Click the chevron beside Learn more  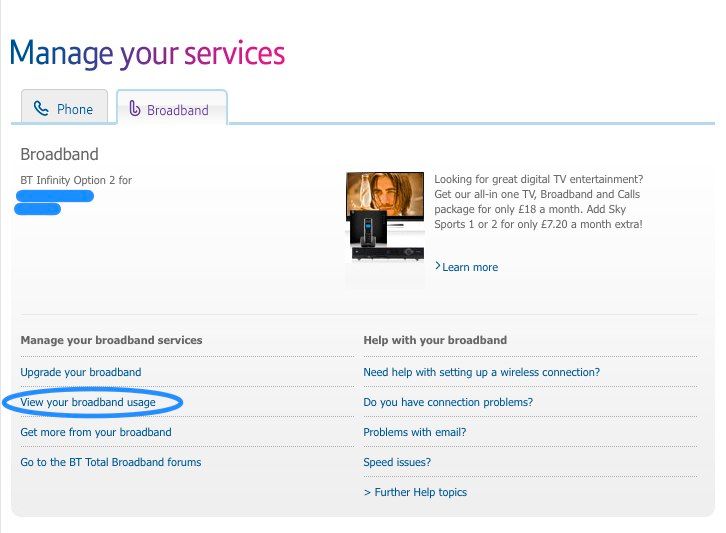click(438, 267)
